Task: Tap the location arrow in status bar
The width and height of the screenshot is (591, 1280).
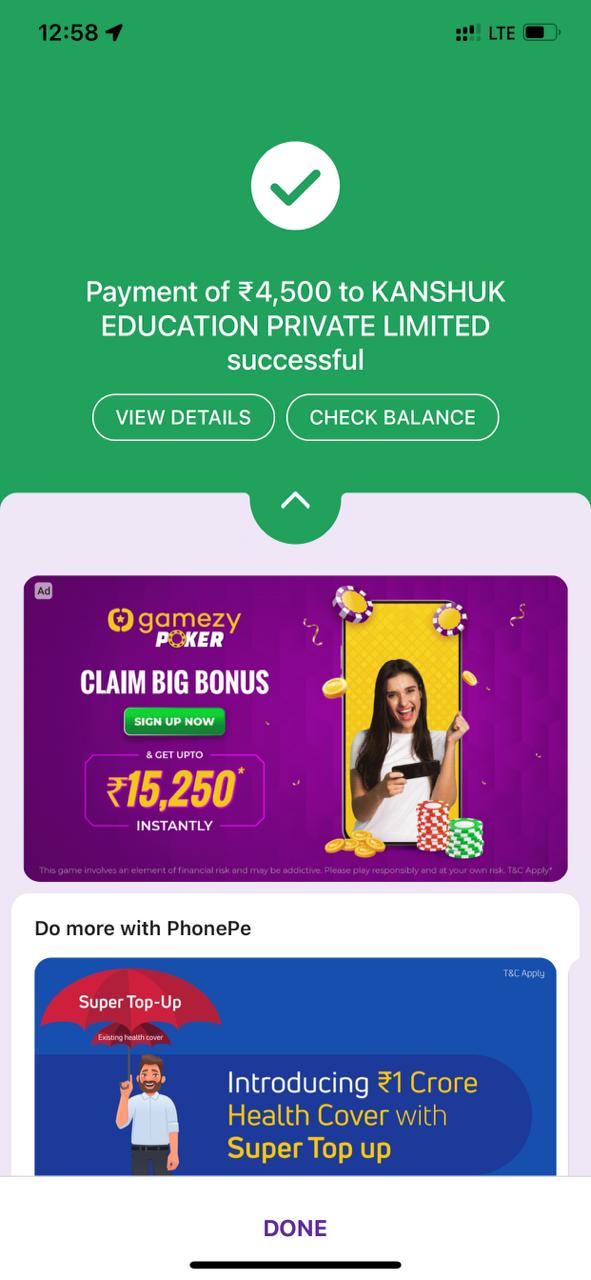Action: 114,33
